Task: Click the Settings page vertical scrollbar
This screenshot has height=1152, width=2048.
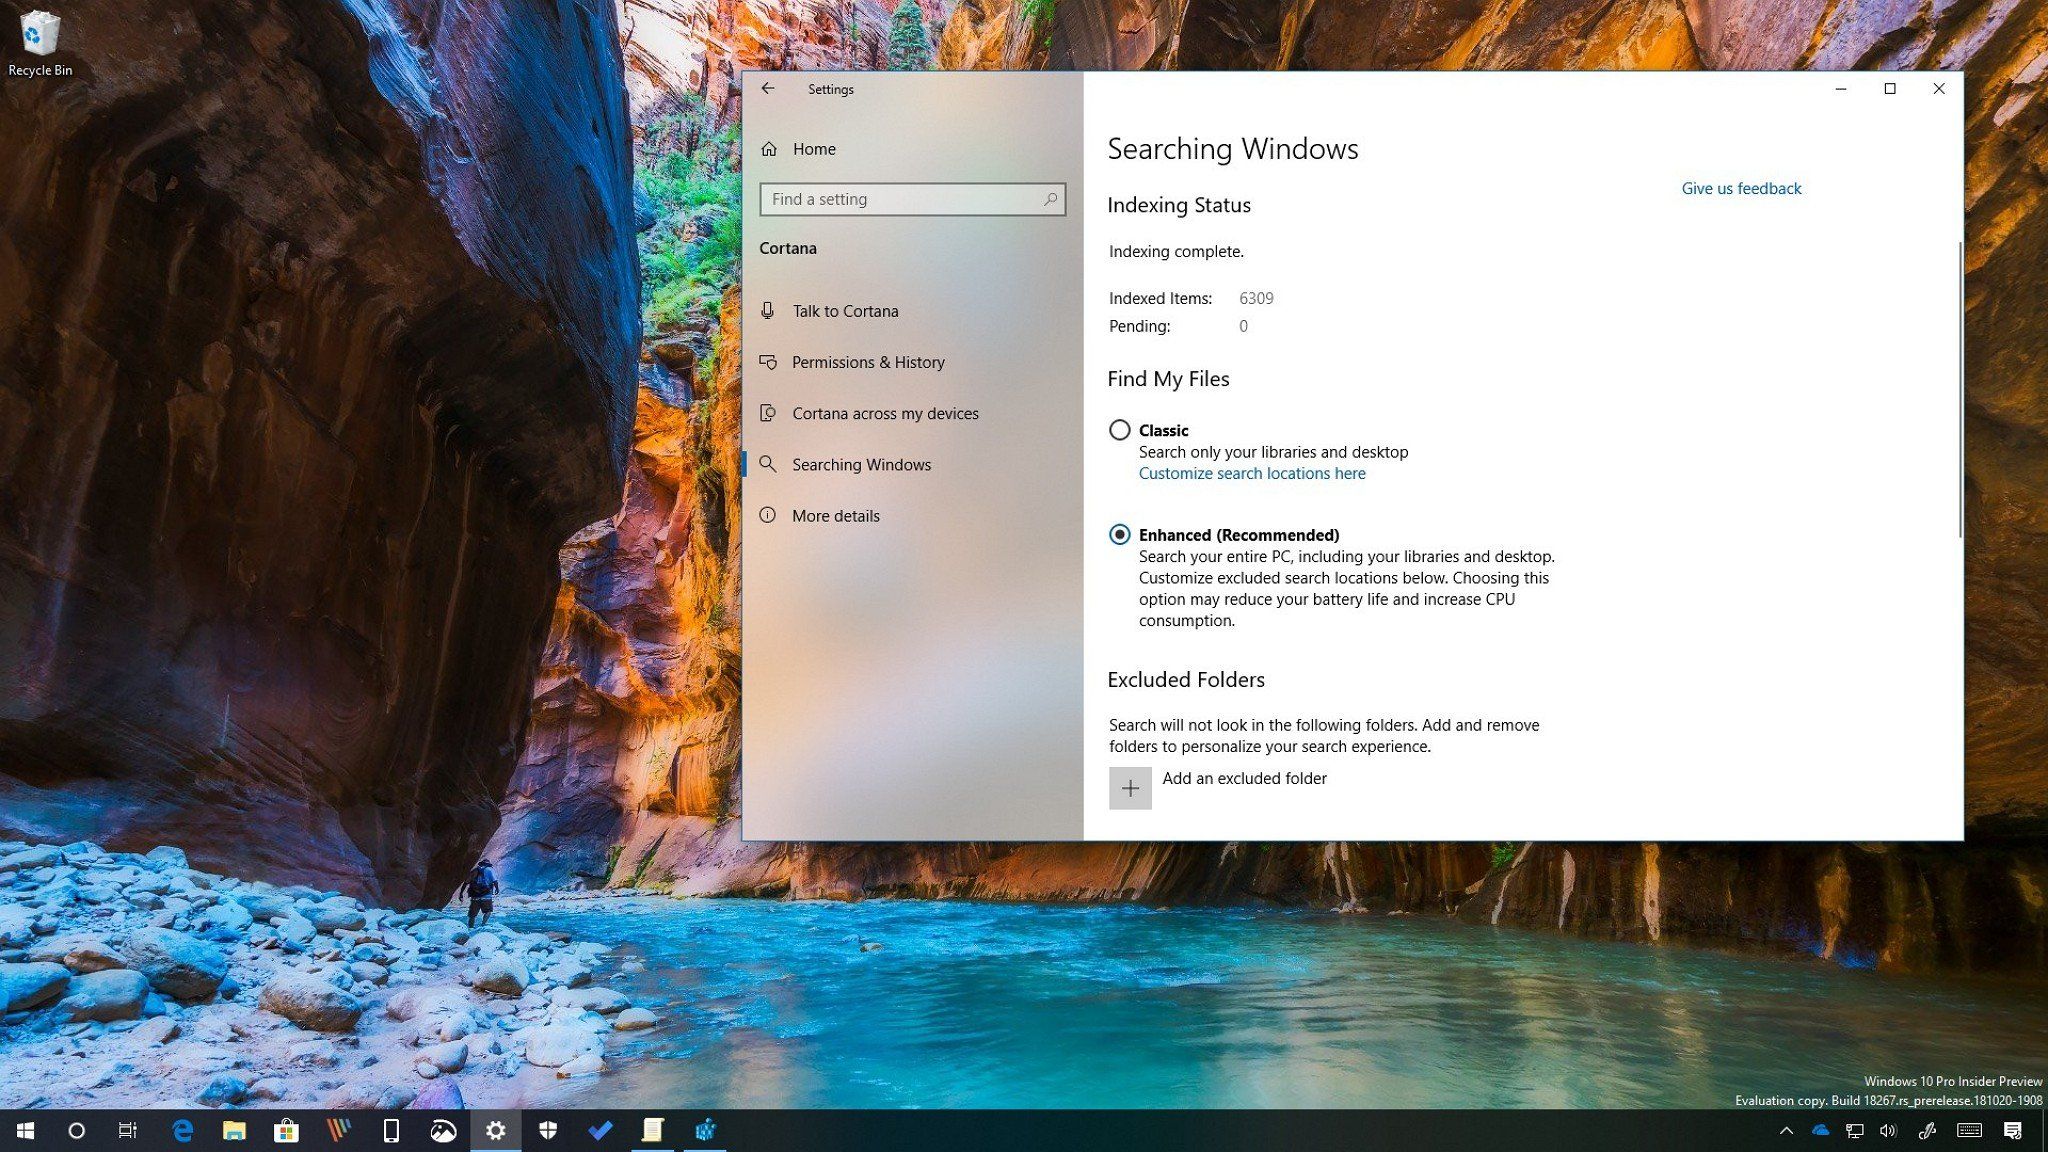Action: [x=1959, y=390]
